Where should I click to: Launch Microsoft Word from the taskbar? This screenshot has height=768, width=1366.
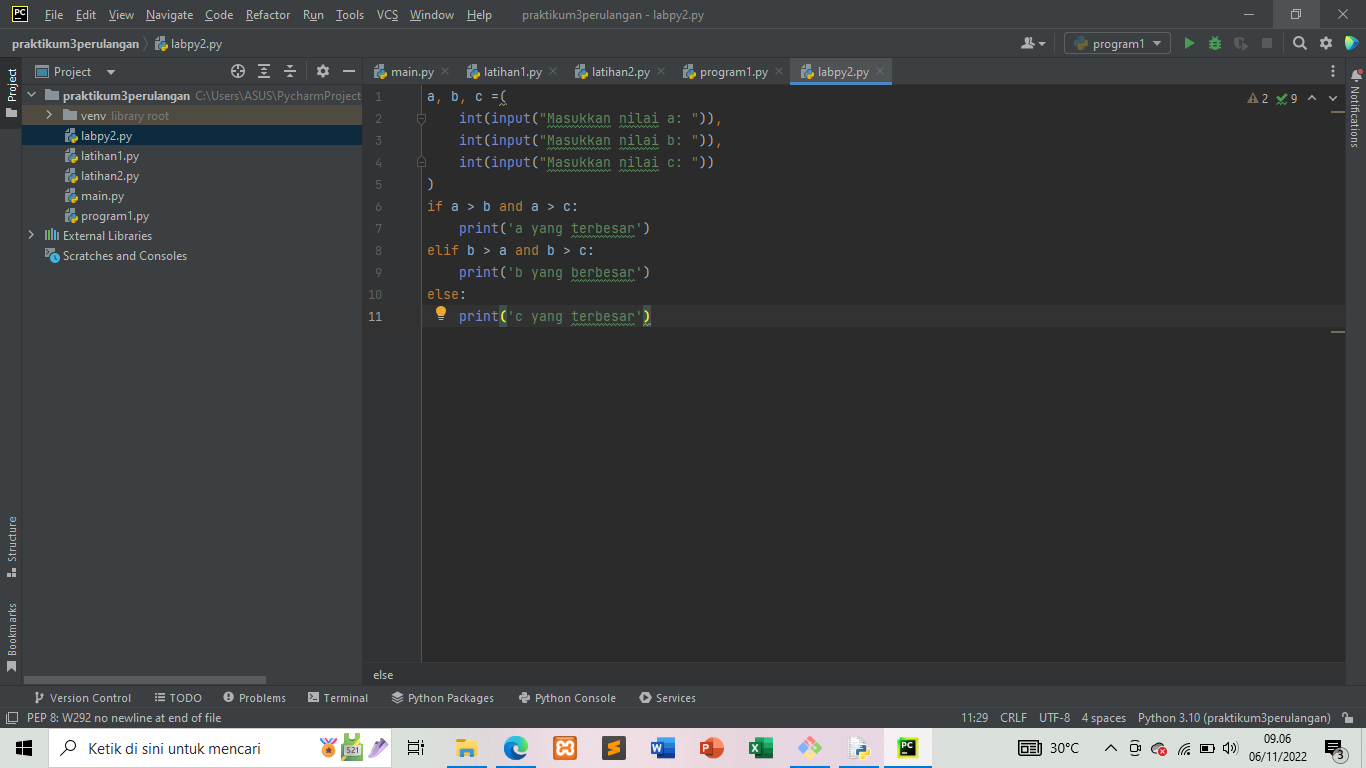pyautogui.click(x=662, y=747)
